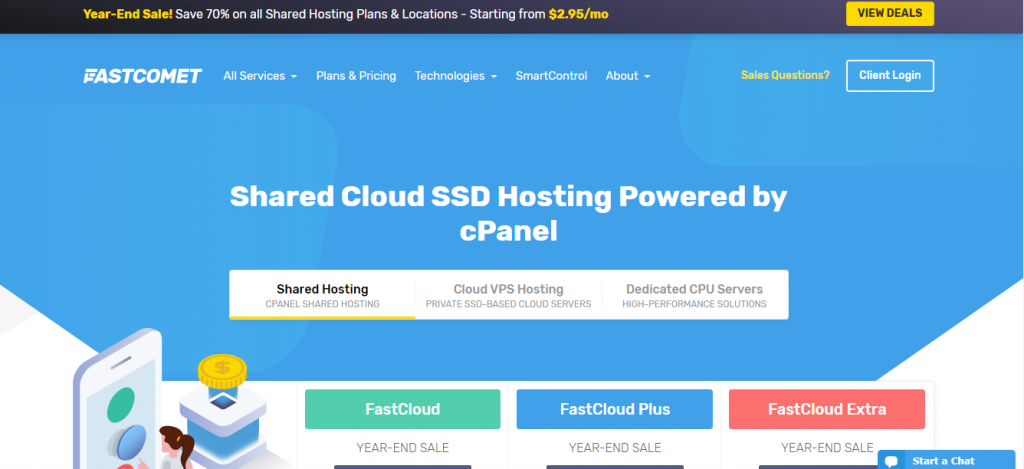This screenshot has width=1024, height=469.
Task: Choose the blue FastCloud Plus plan header
Action: (x=614, y=409)
